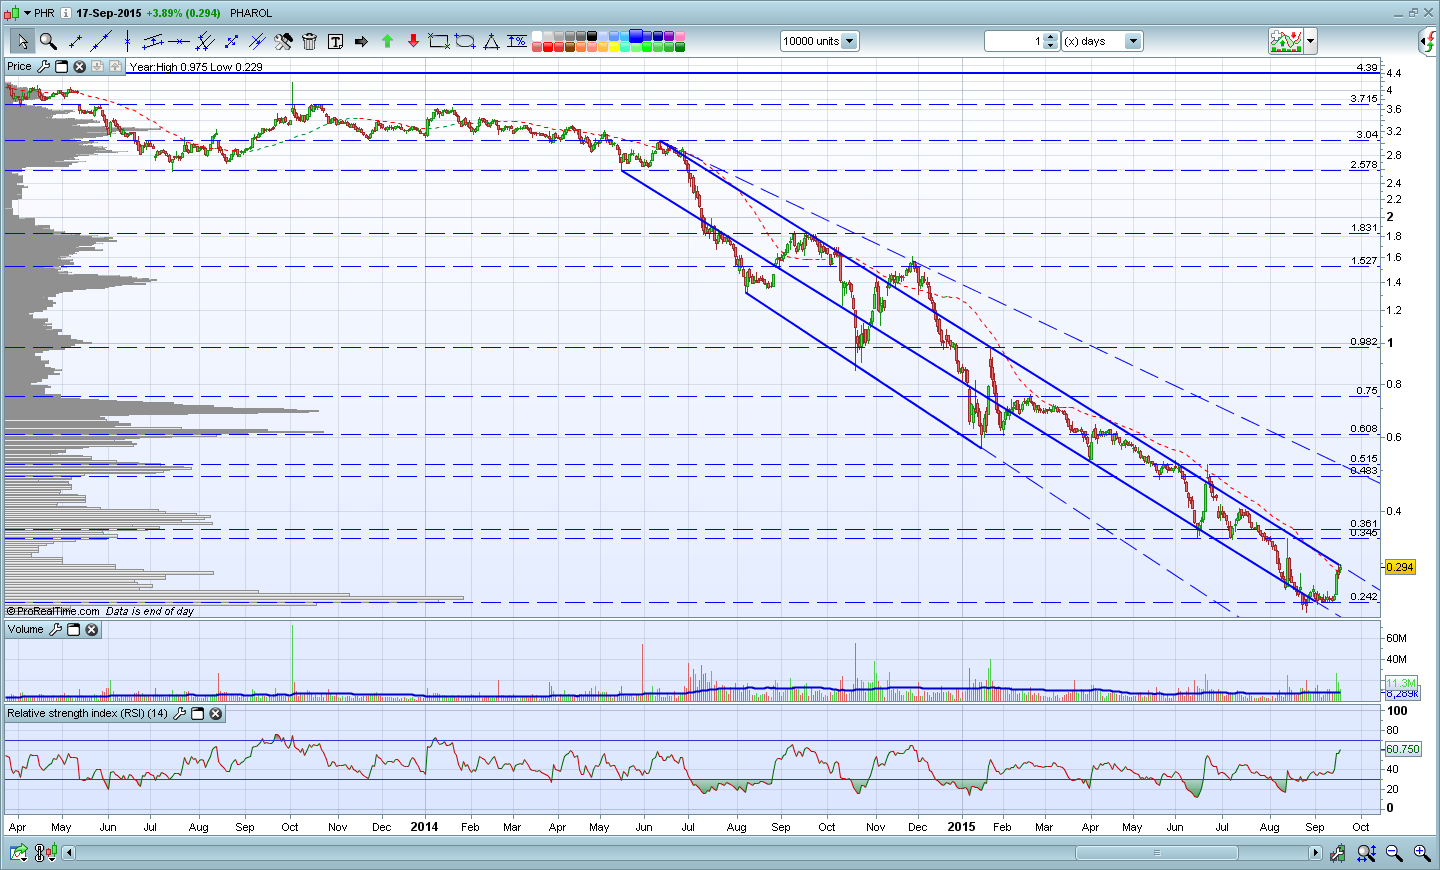This screenshot has width=1440, height=870.
Task: Decrease the timeframe period value
Action: tap(1050, 45)
